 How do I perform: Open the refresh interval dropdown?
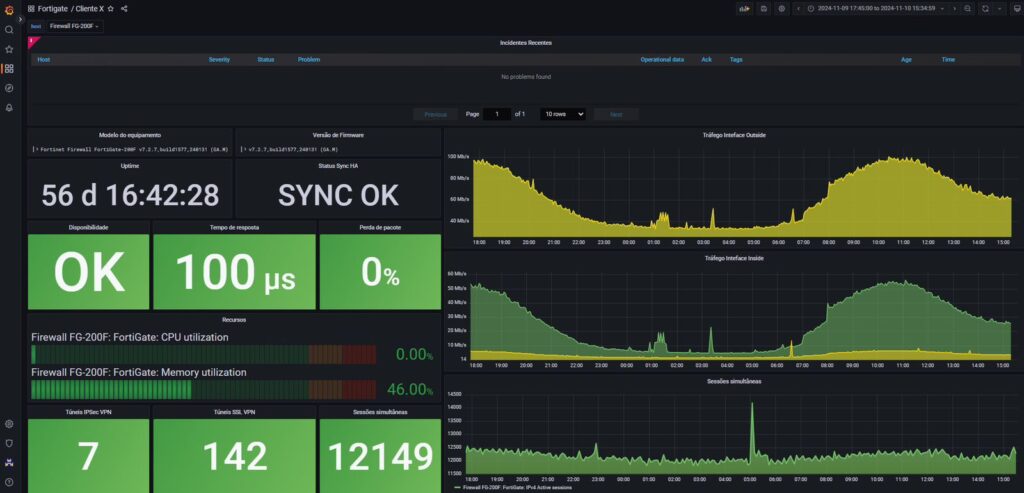[x=999, y=8]
